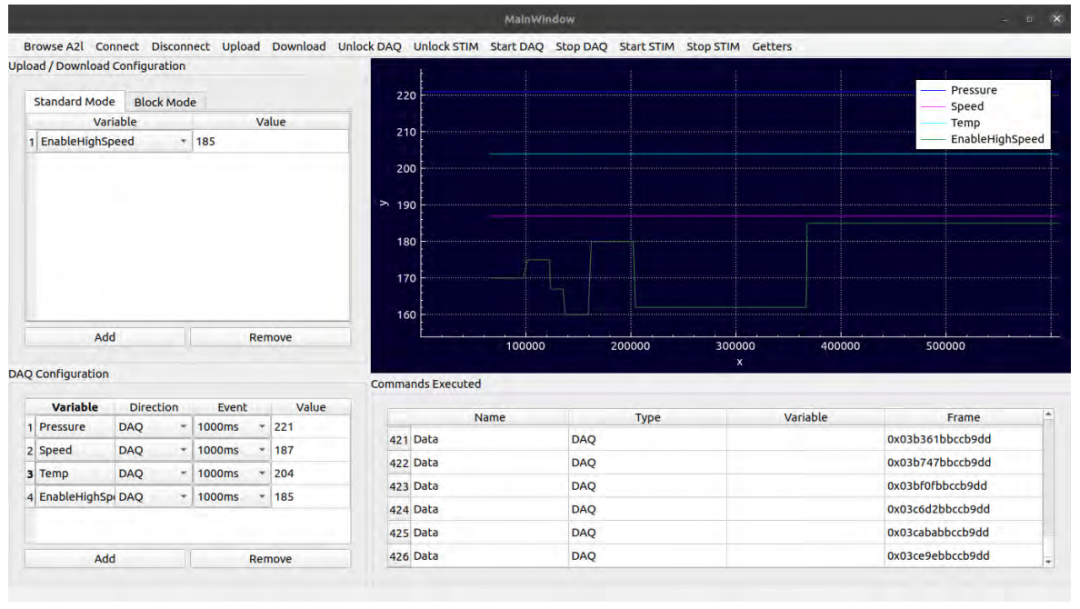Image resolution: width=1080 pixels, height=609 pixels.
Task: Click Add under Upload/Download Configuration
Action: pos(104,338)
